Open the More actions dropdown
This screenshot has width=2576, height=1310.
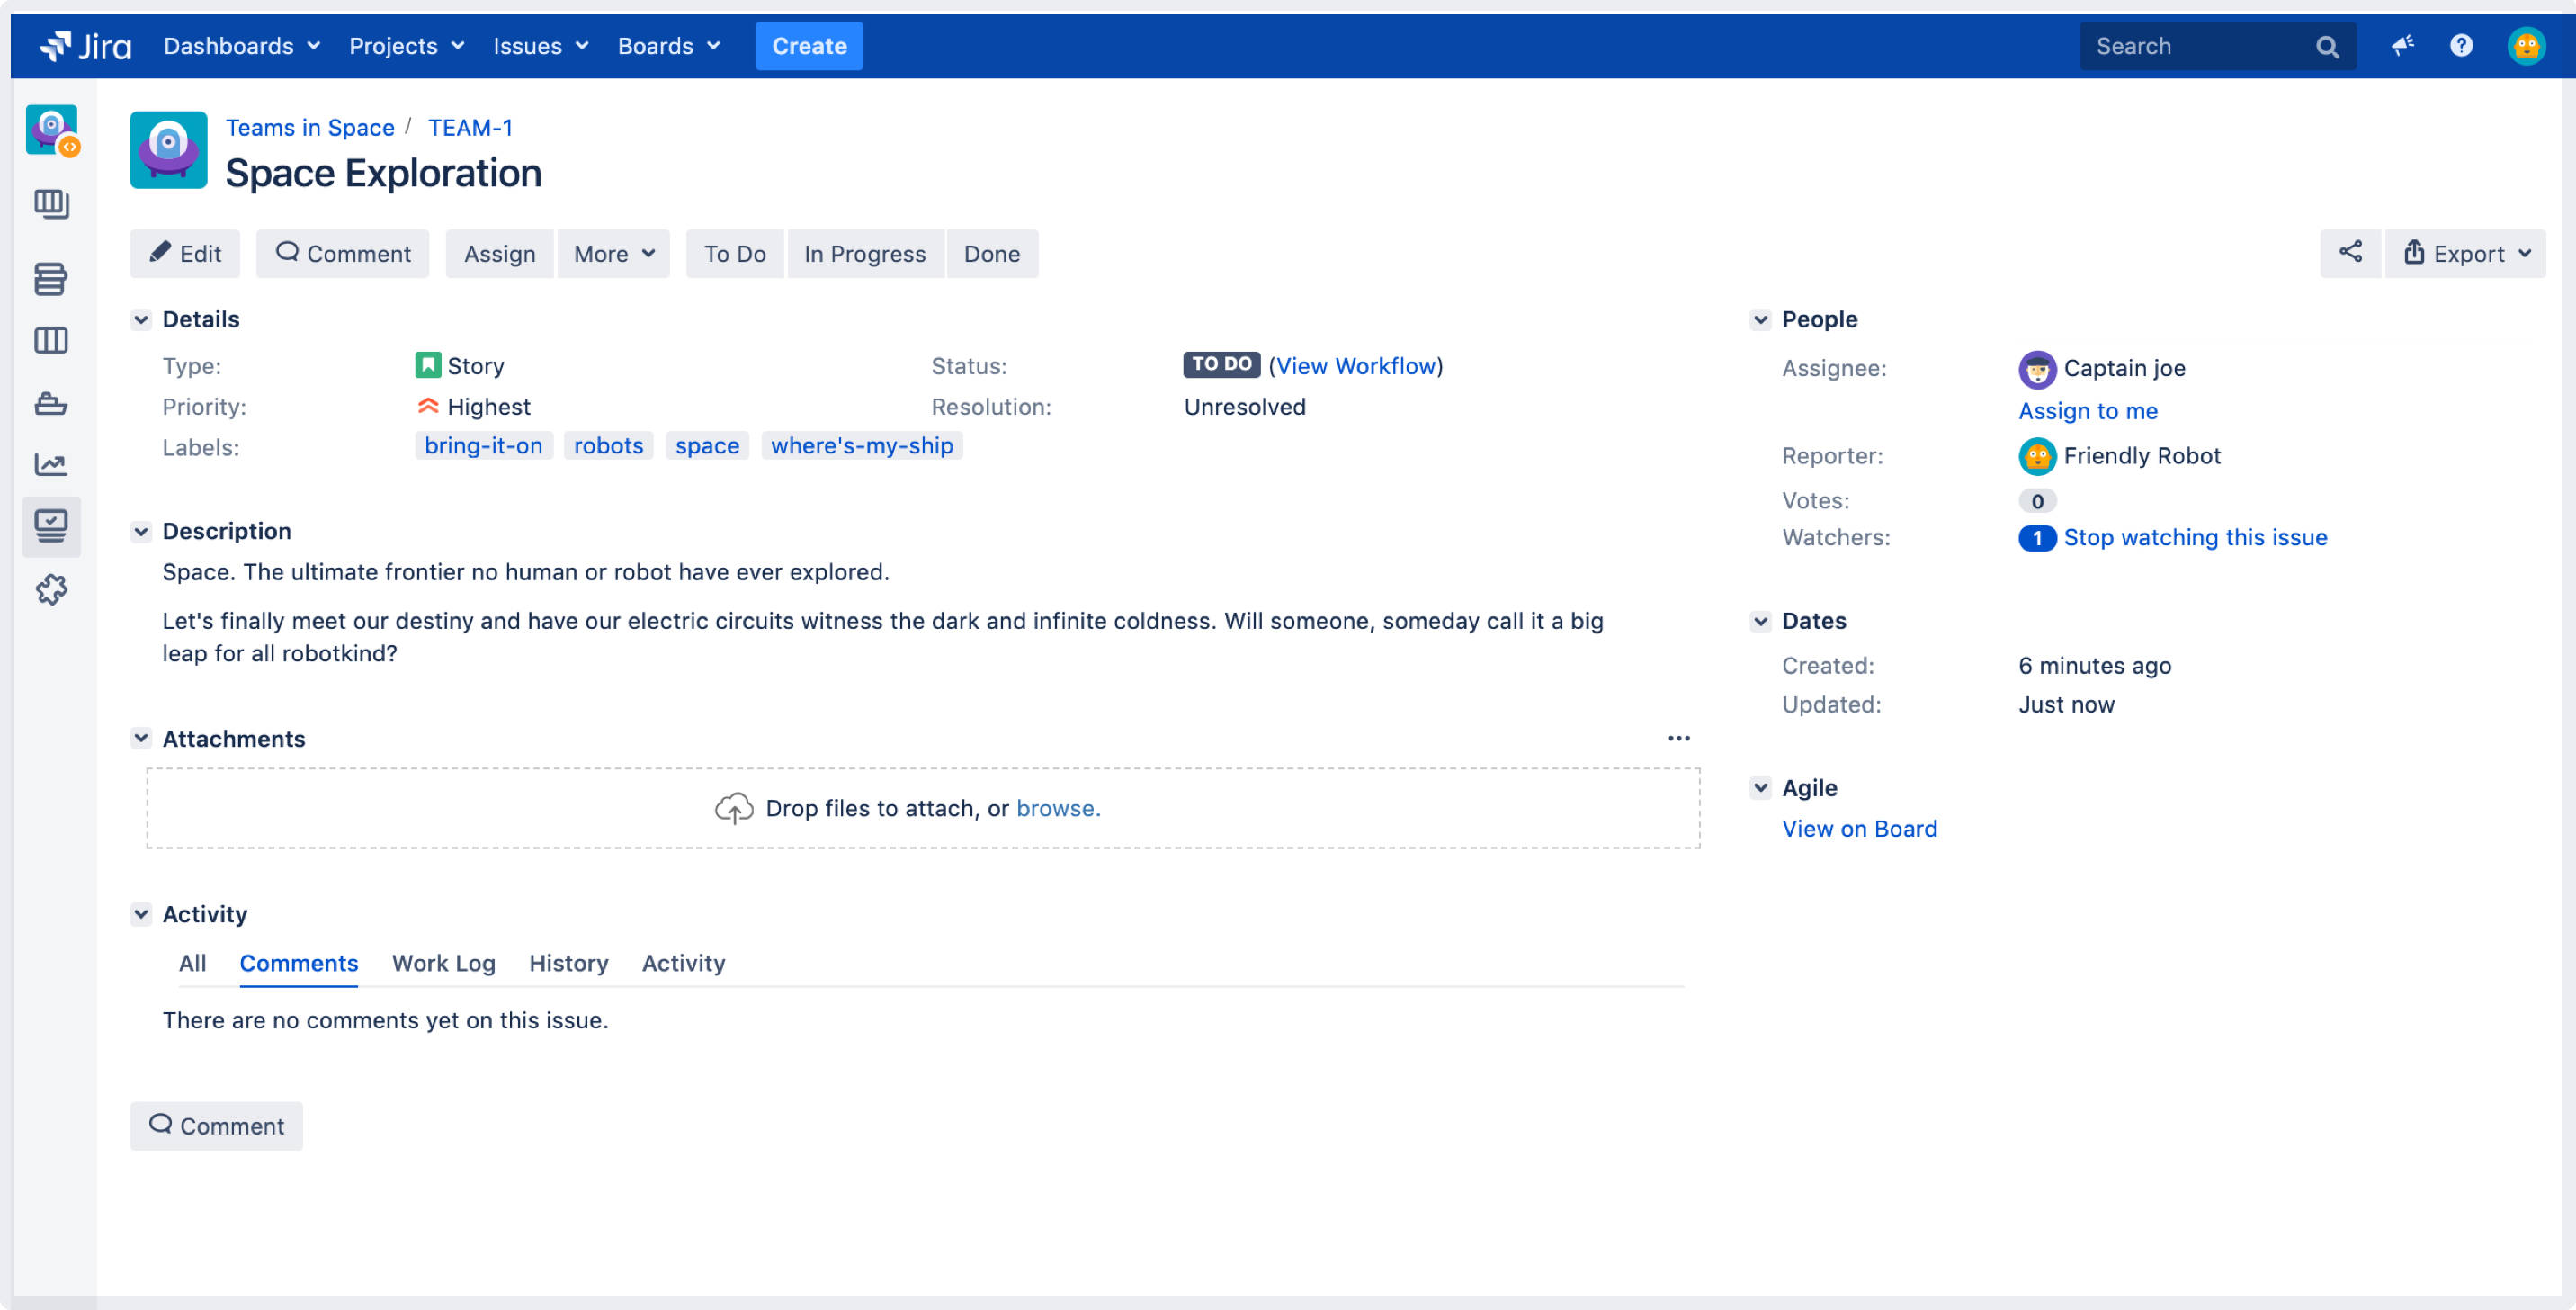pyautogui.click(x=614, y=254)
